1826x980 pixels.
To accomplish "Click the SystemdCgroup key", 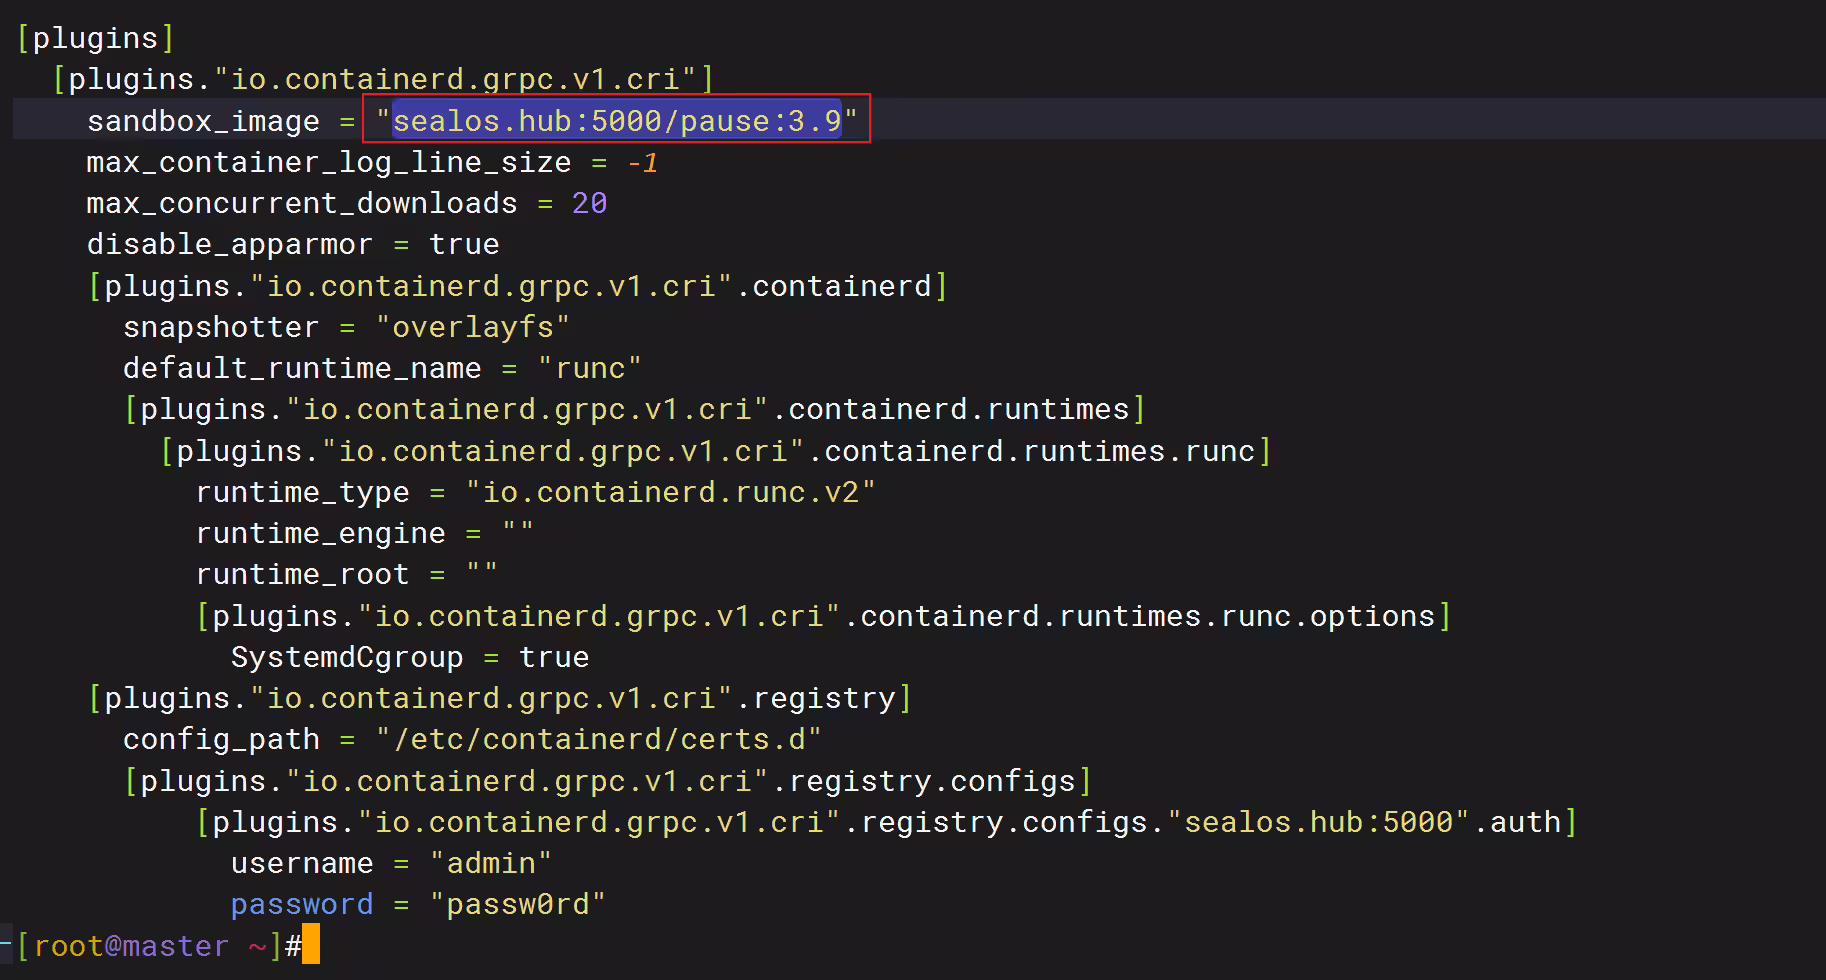I will point(347,657).
